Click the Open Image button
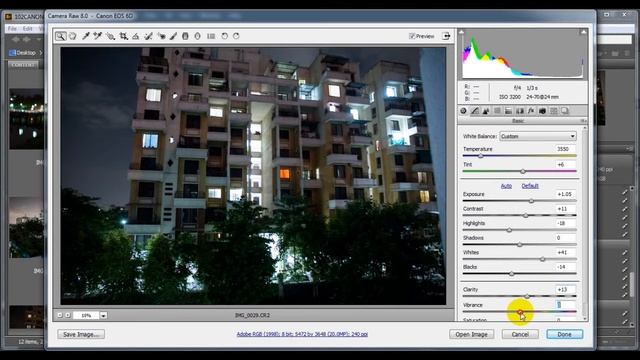The width and height of the screenshot is (640, 360). point(471,334)
